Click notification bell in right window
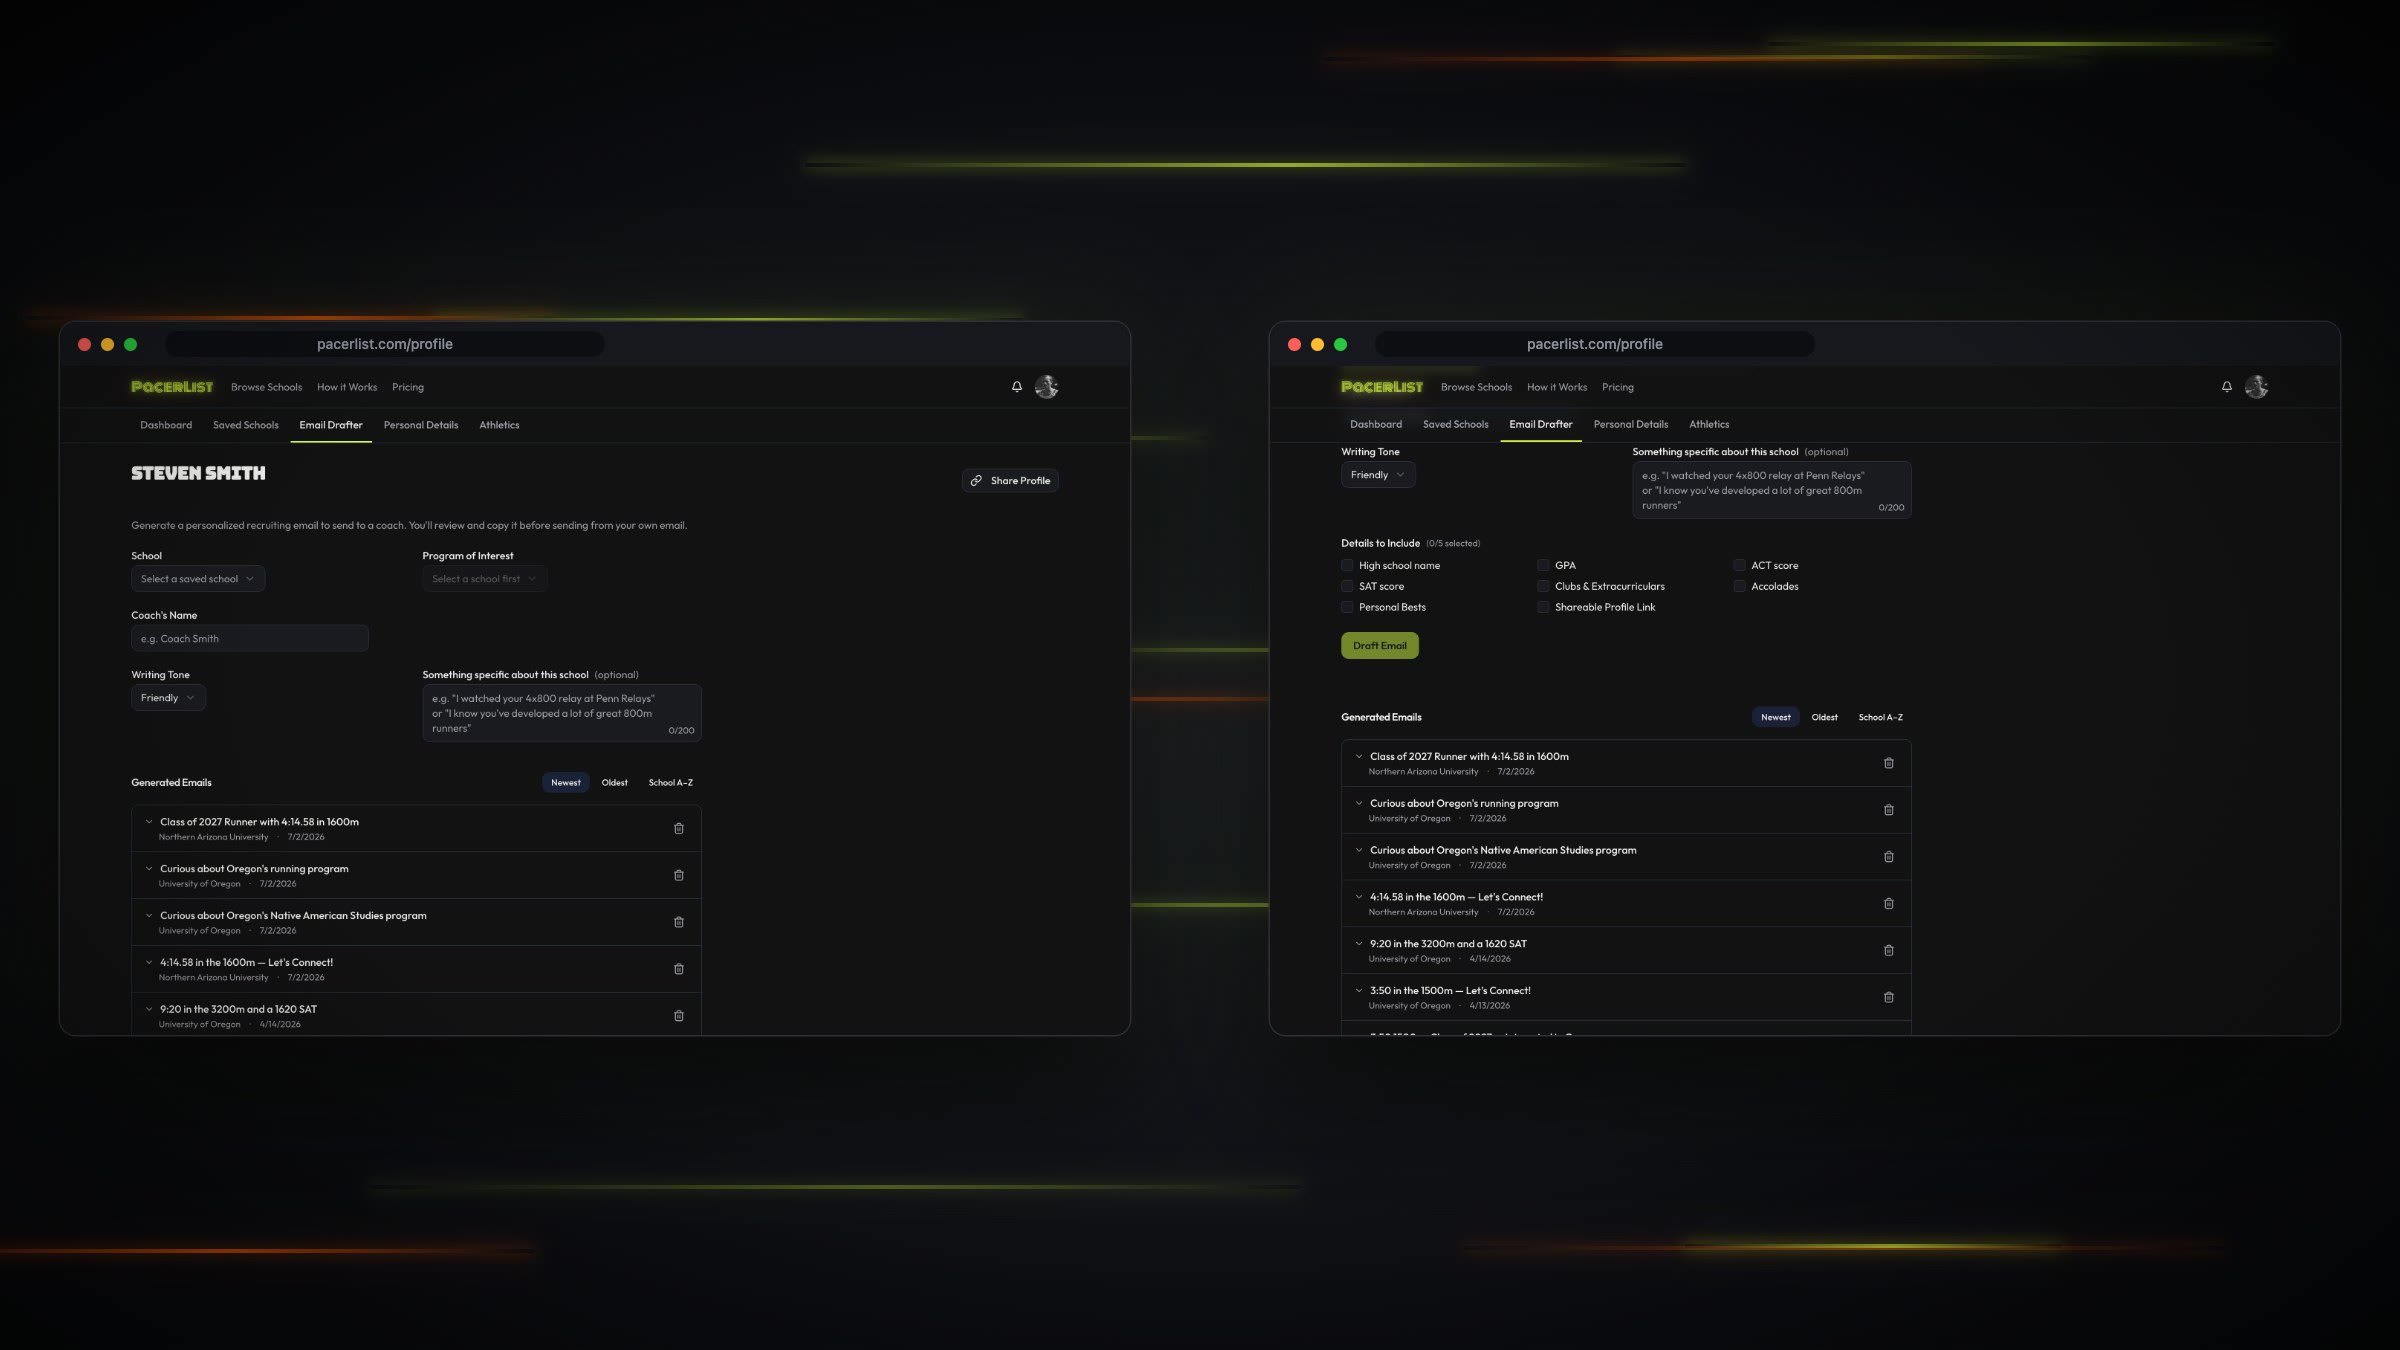 (2227, 387)
